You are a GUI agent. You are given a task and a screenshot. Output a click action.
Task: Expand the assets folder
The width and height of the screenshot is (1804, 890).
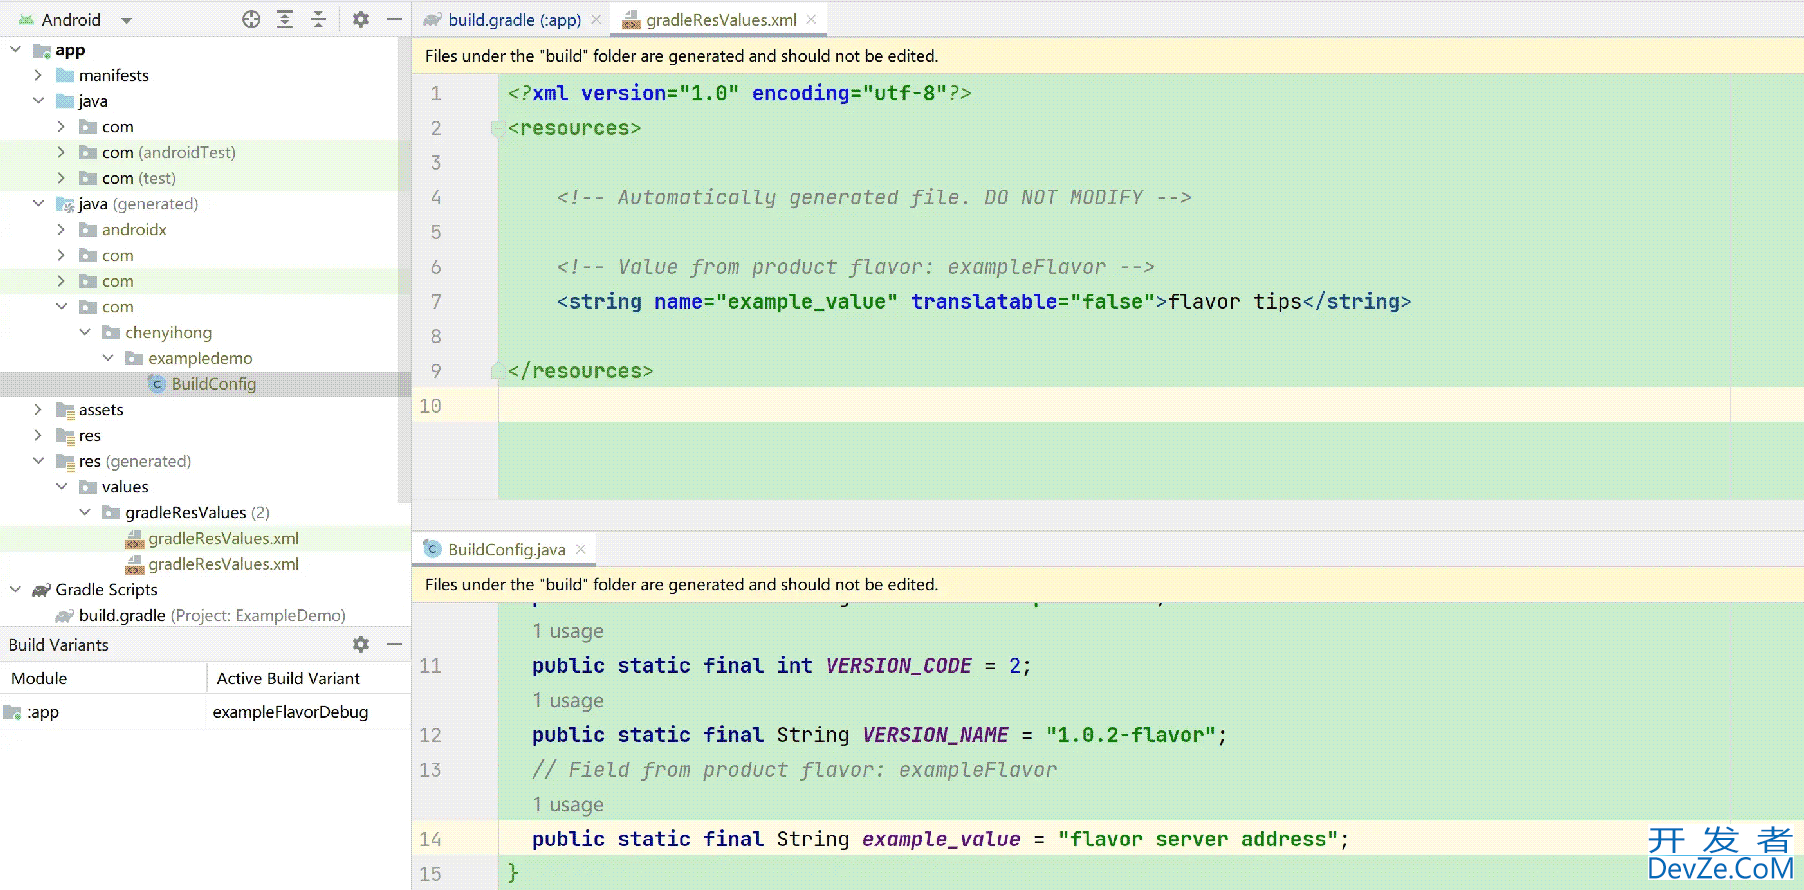(38, 409)
